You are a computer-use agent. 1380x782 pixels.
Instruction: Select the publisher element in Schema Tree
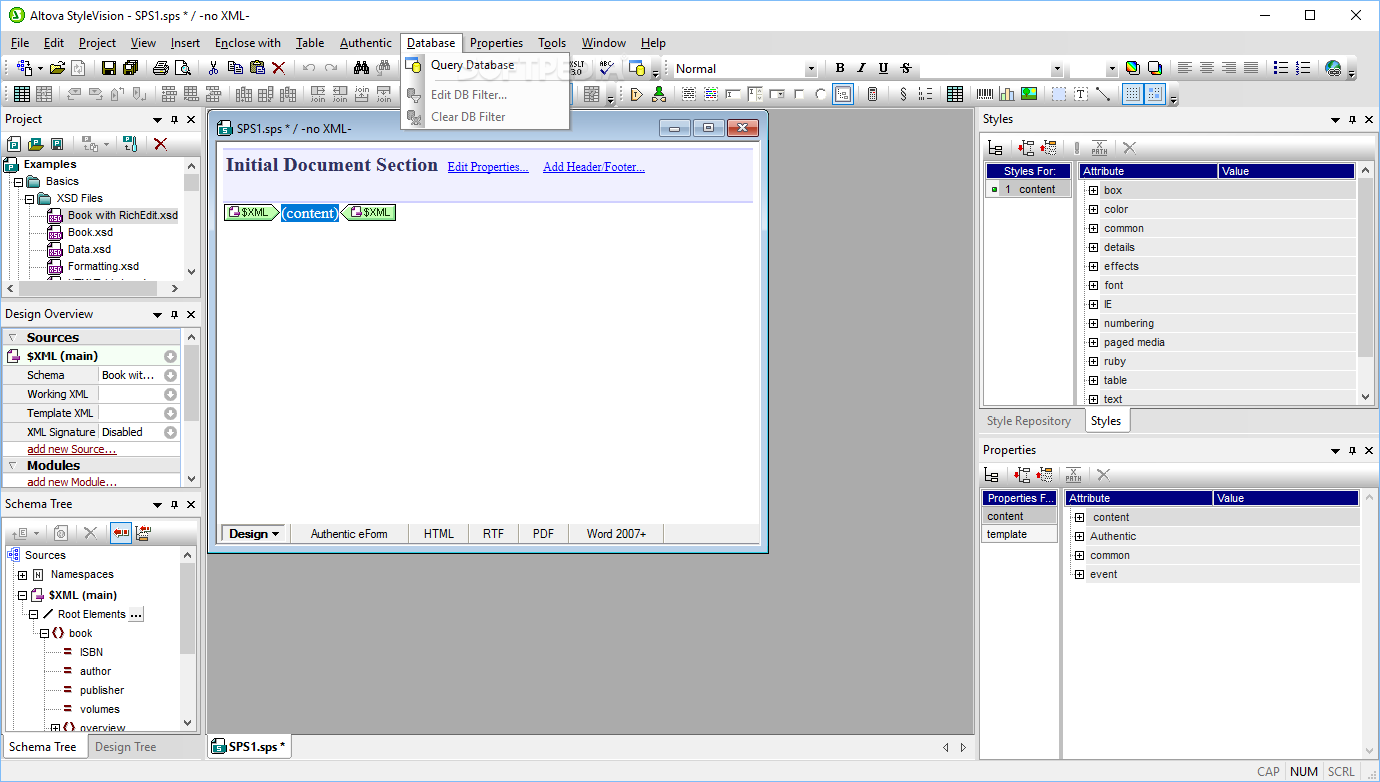pos(102,690)
